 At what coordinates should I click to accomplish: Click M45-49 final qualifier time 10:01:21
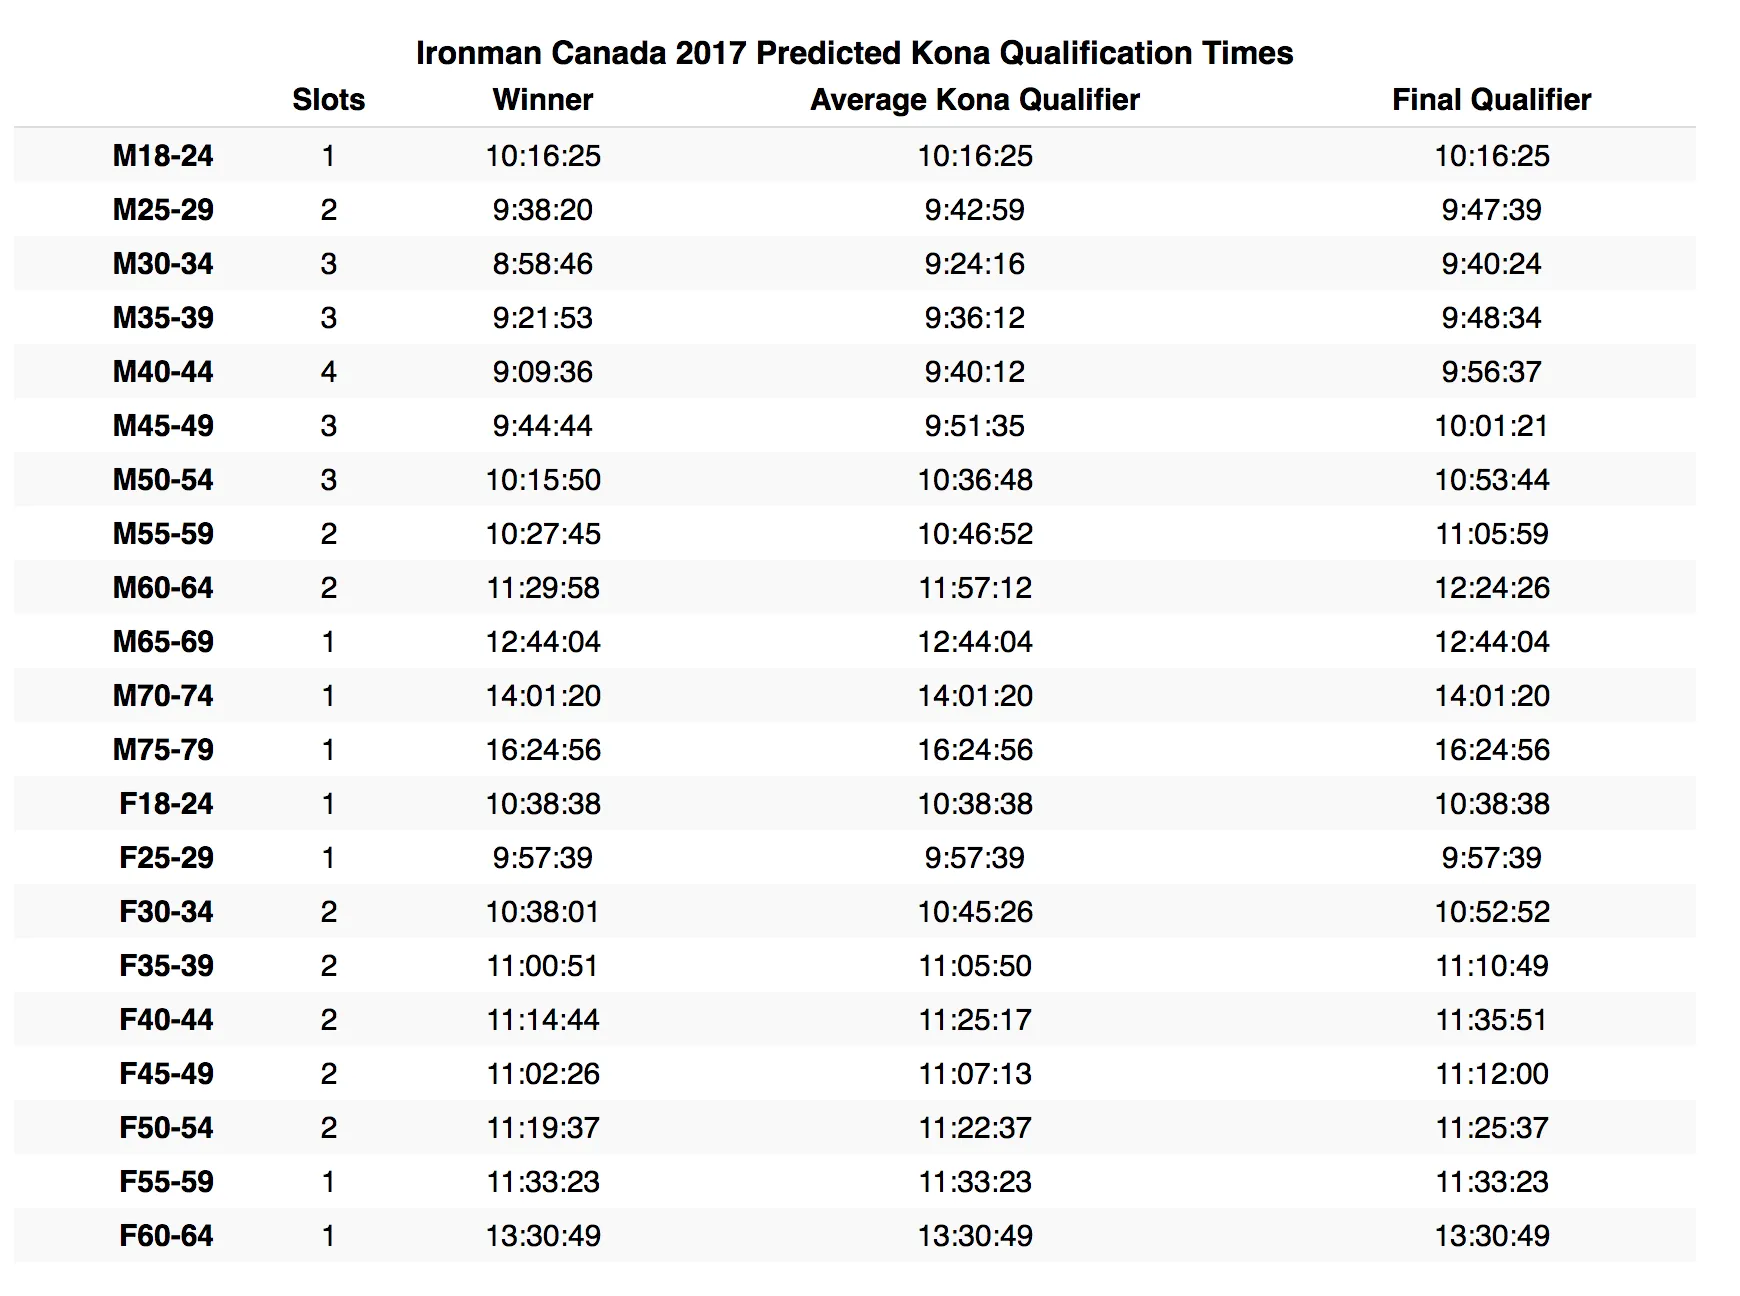pos(1491,426)
